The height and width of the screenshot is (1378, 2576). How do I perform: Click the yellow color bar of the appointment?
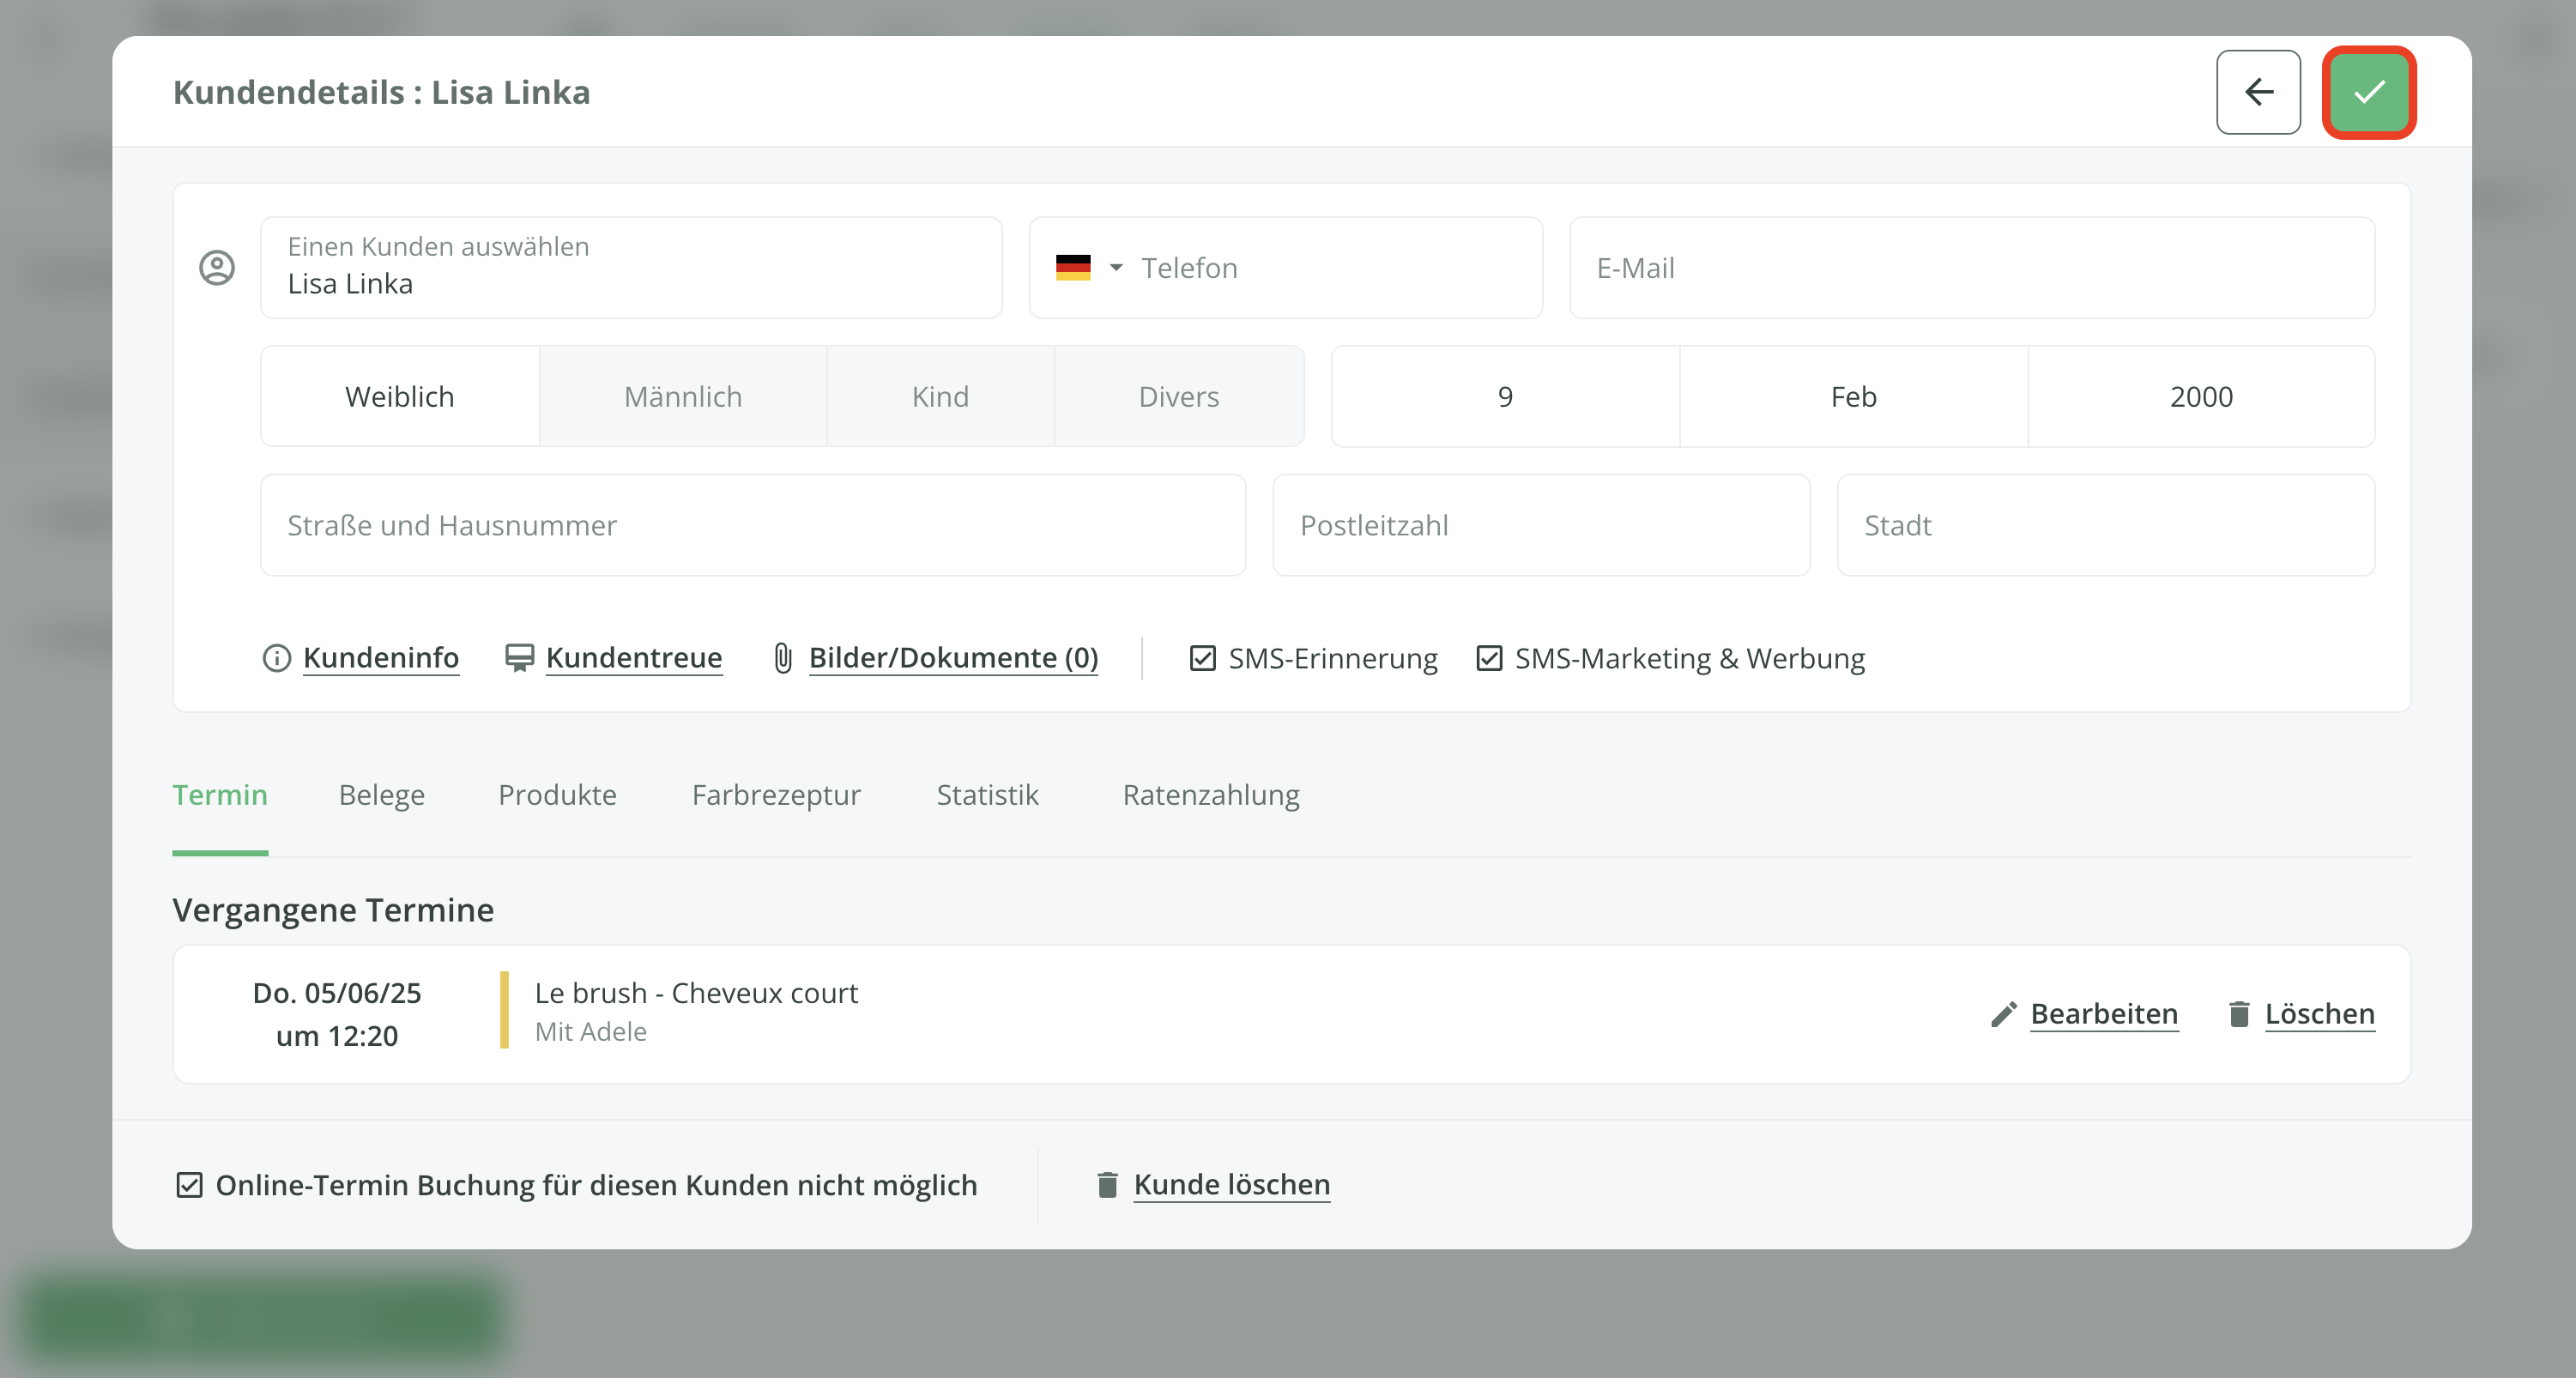coord(504,1010)
